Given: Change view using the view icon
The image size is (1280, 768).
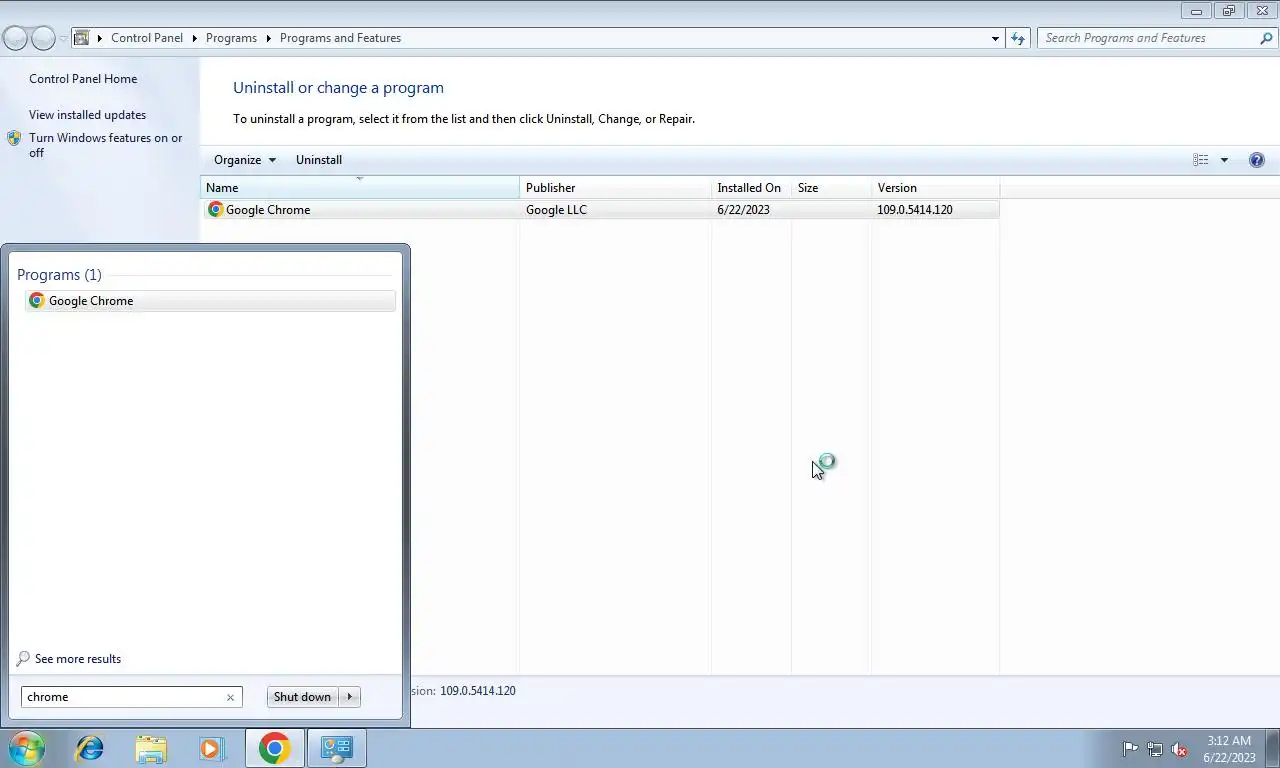Looking at the screenshot, I should pos(1201,160).
